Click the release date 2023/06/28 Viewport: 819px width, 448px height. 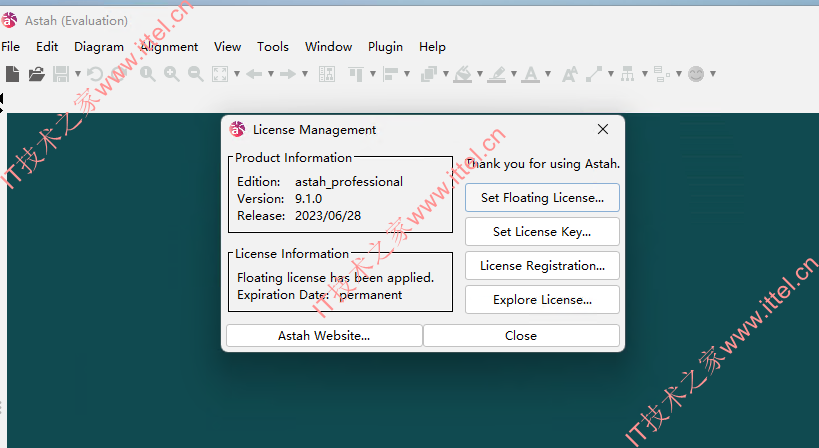[328, 216]
